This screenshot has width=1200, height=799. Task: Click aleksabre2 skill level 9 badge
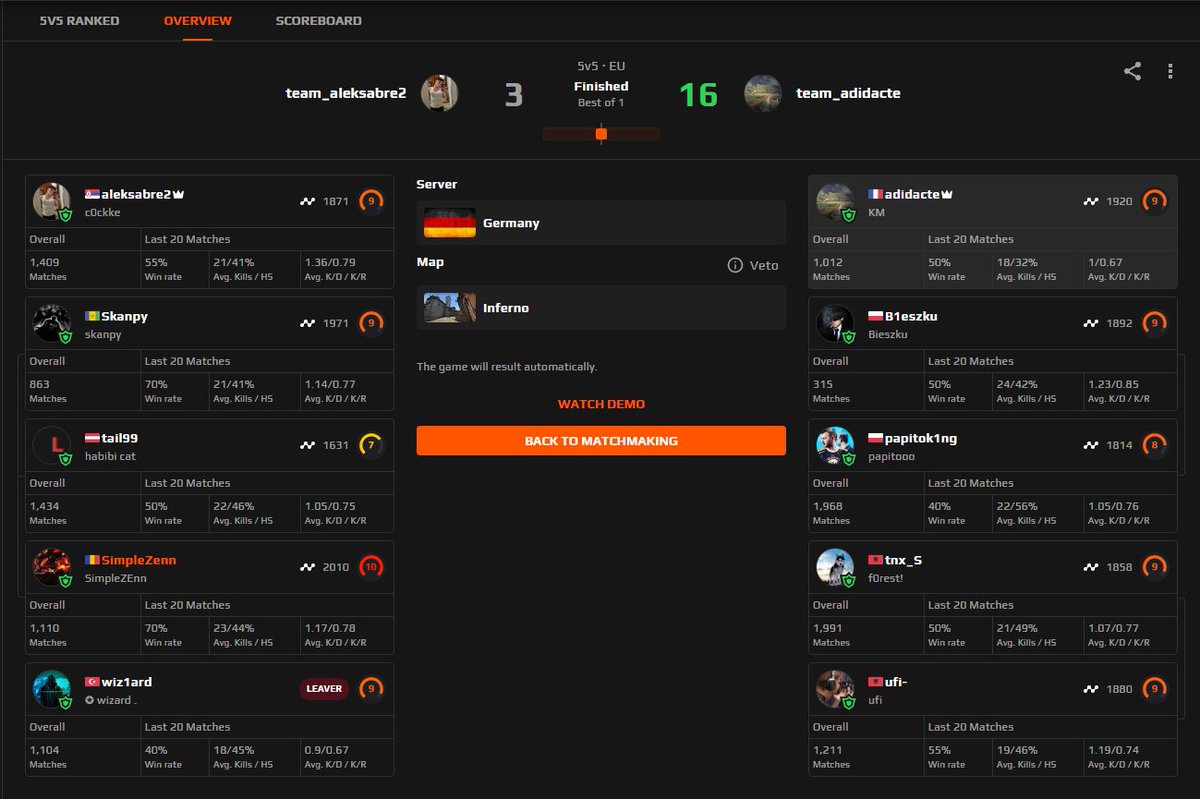372,201
